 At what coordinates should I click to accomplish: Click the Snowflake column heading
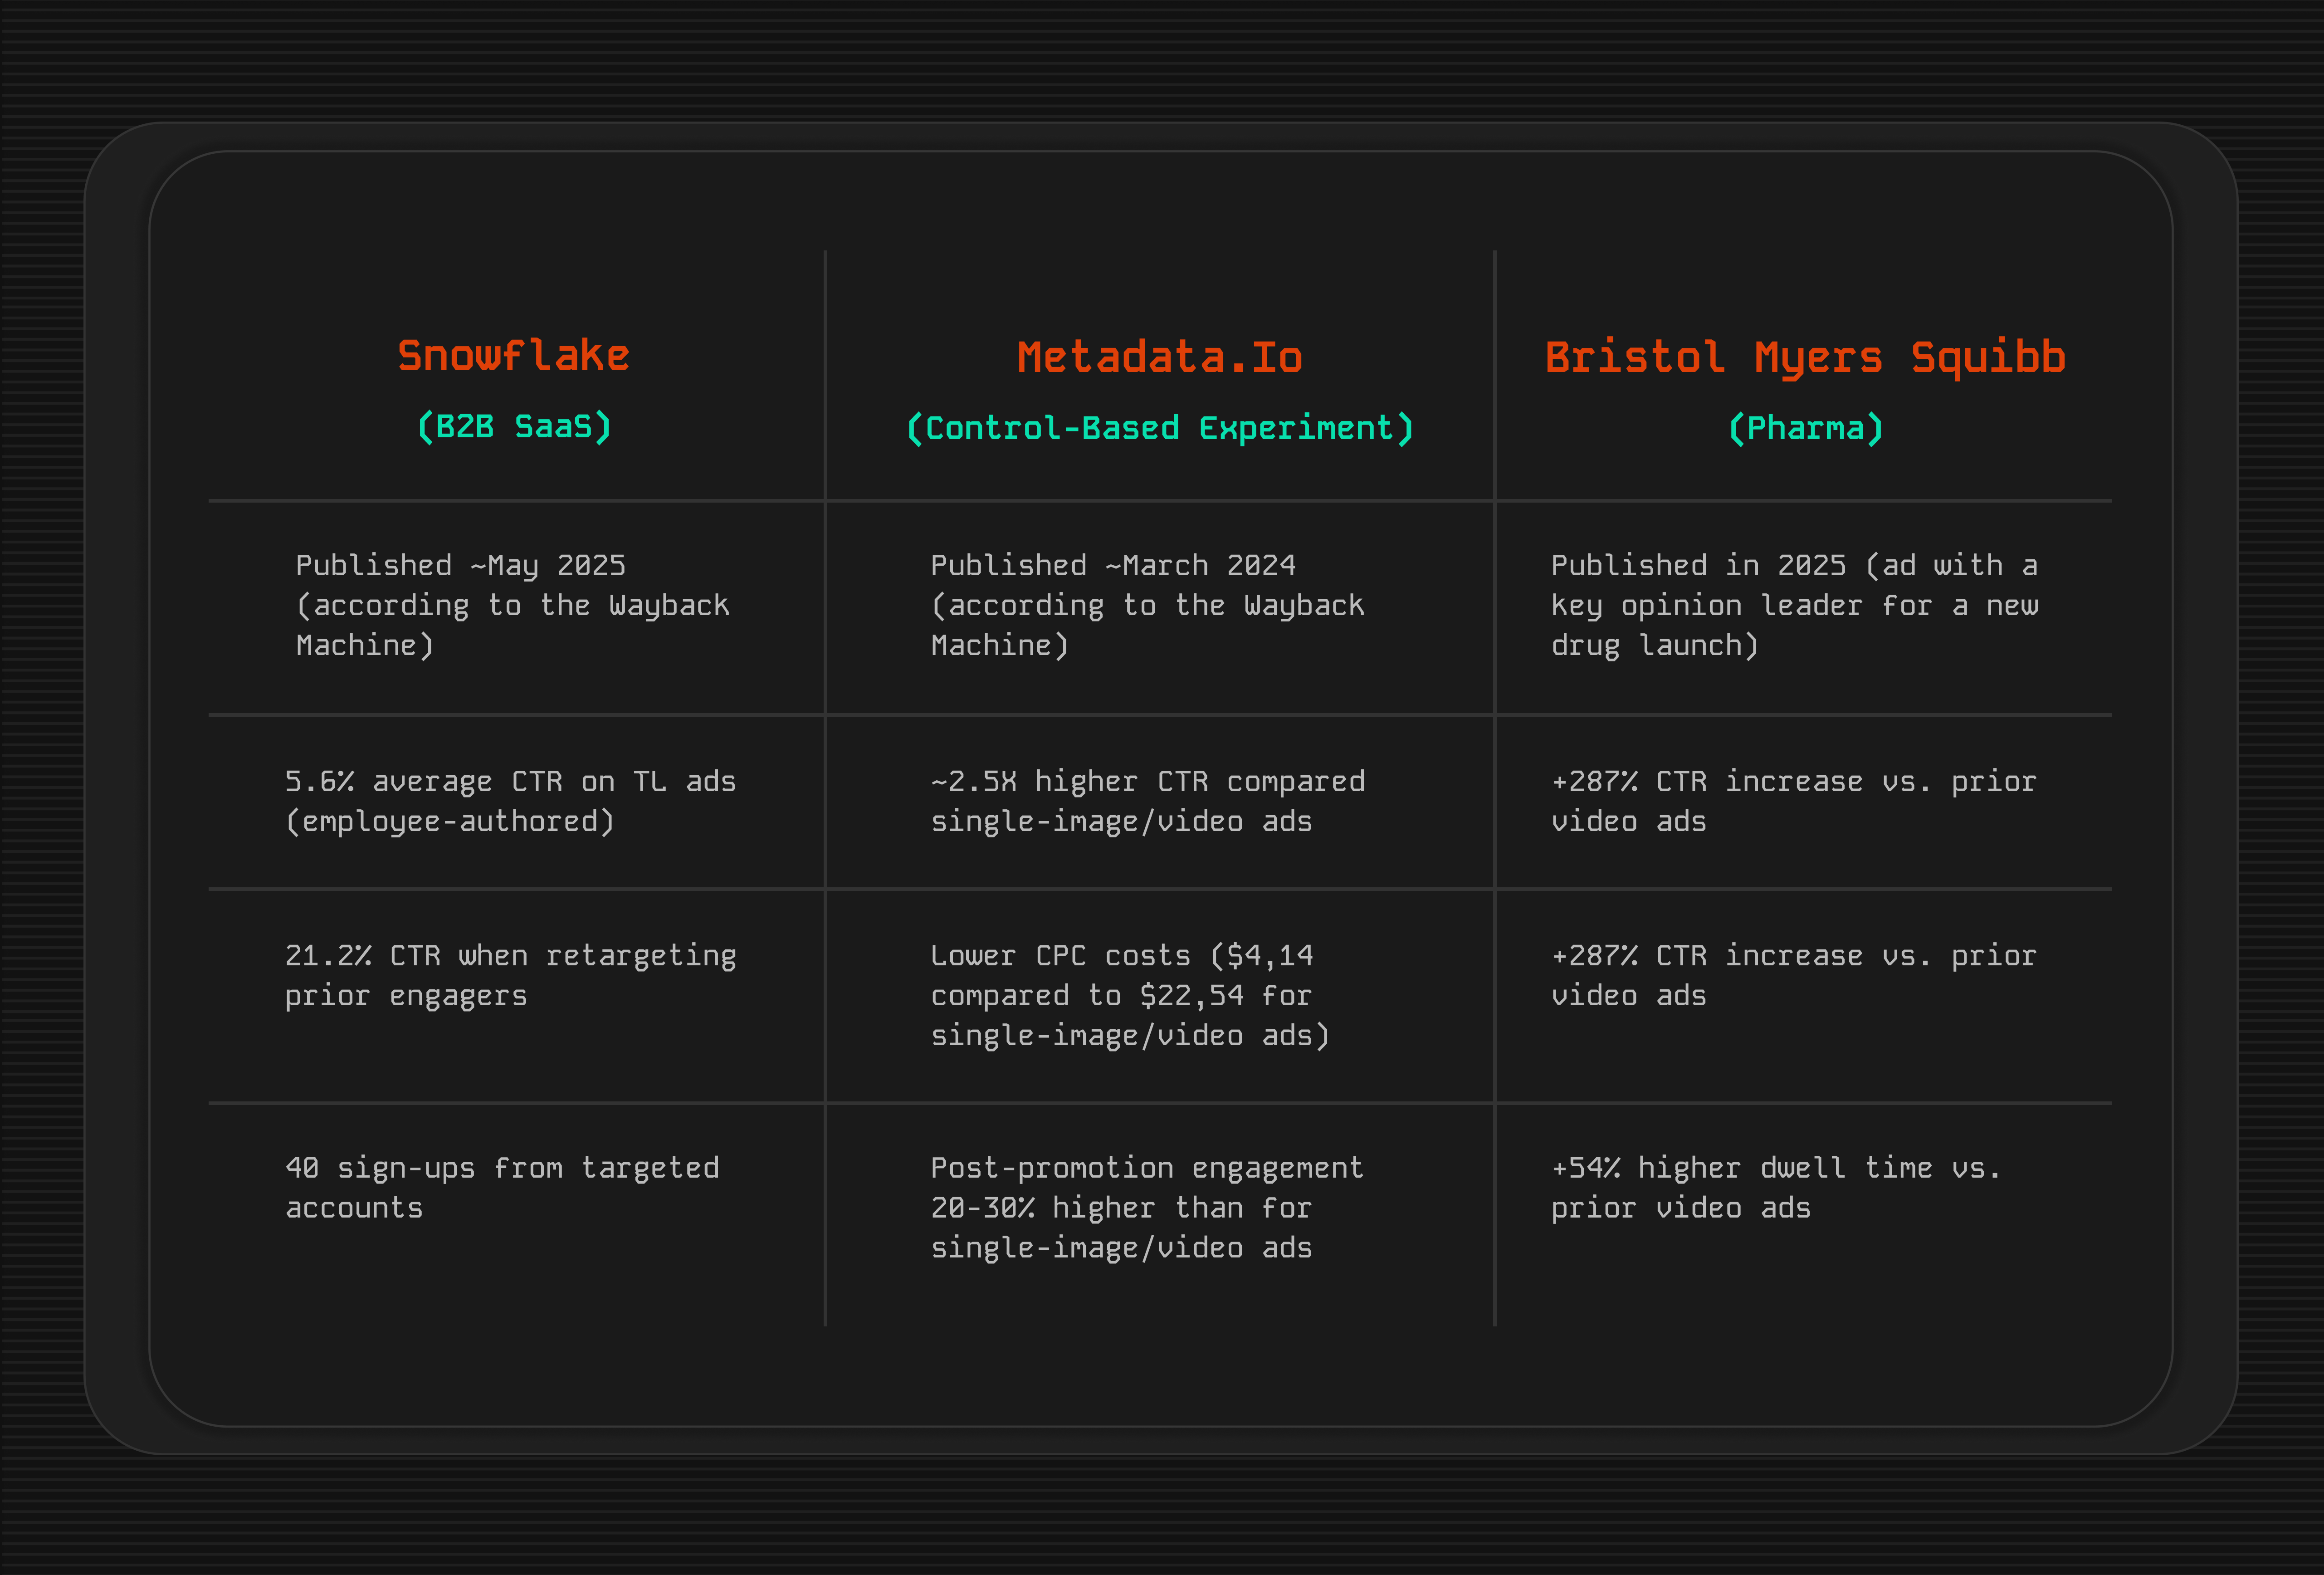coord(513,356)
